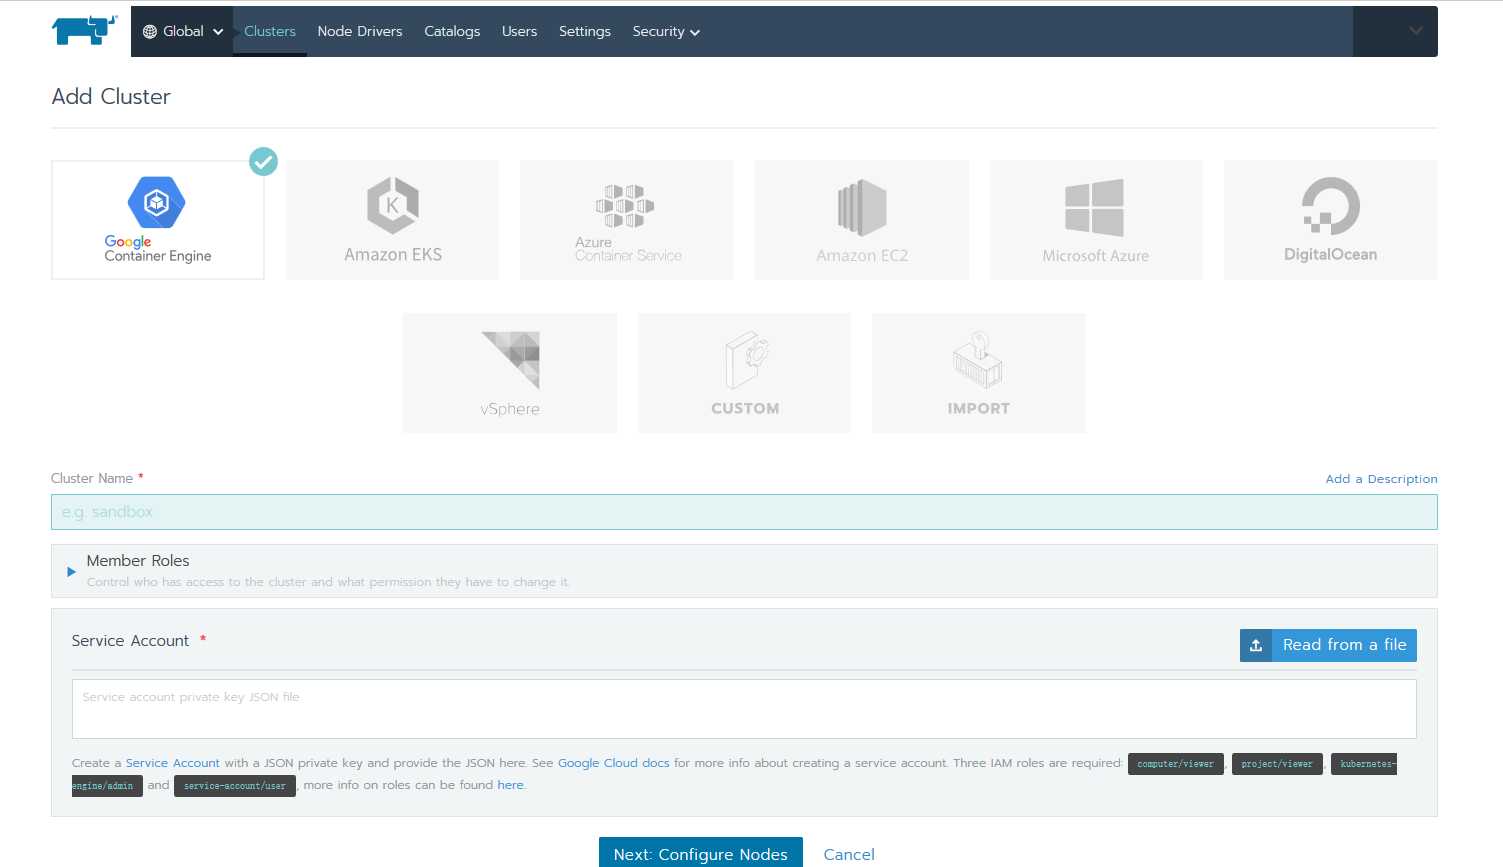Pick the vSphere provider tile
This screenshot has height=867, width=1503.
click(510, 373)
